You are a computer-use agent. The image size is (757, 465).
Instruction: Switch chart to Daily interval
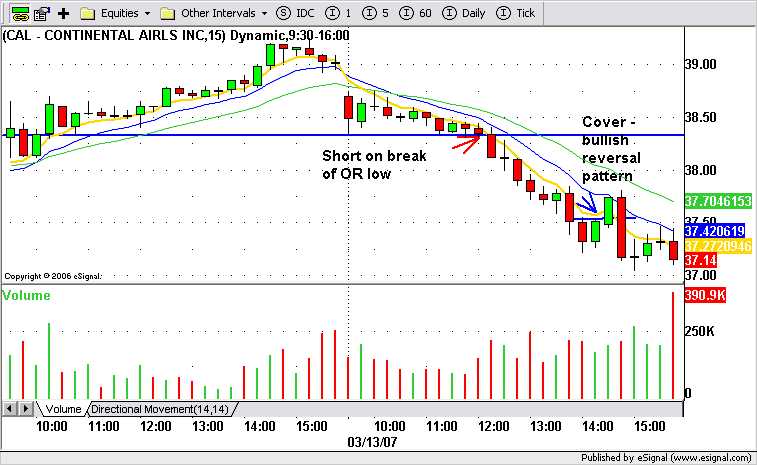463,13
